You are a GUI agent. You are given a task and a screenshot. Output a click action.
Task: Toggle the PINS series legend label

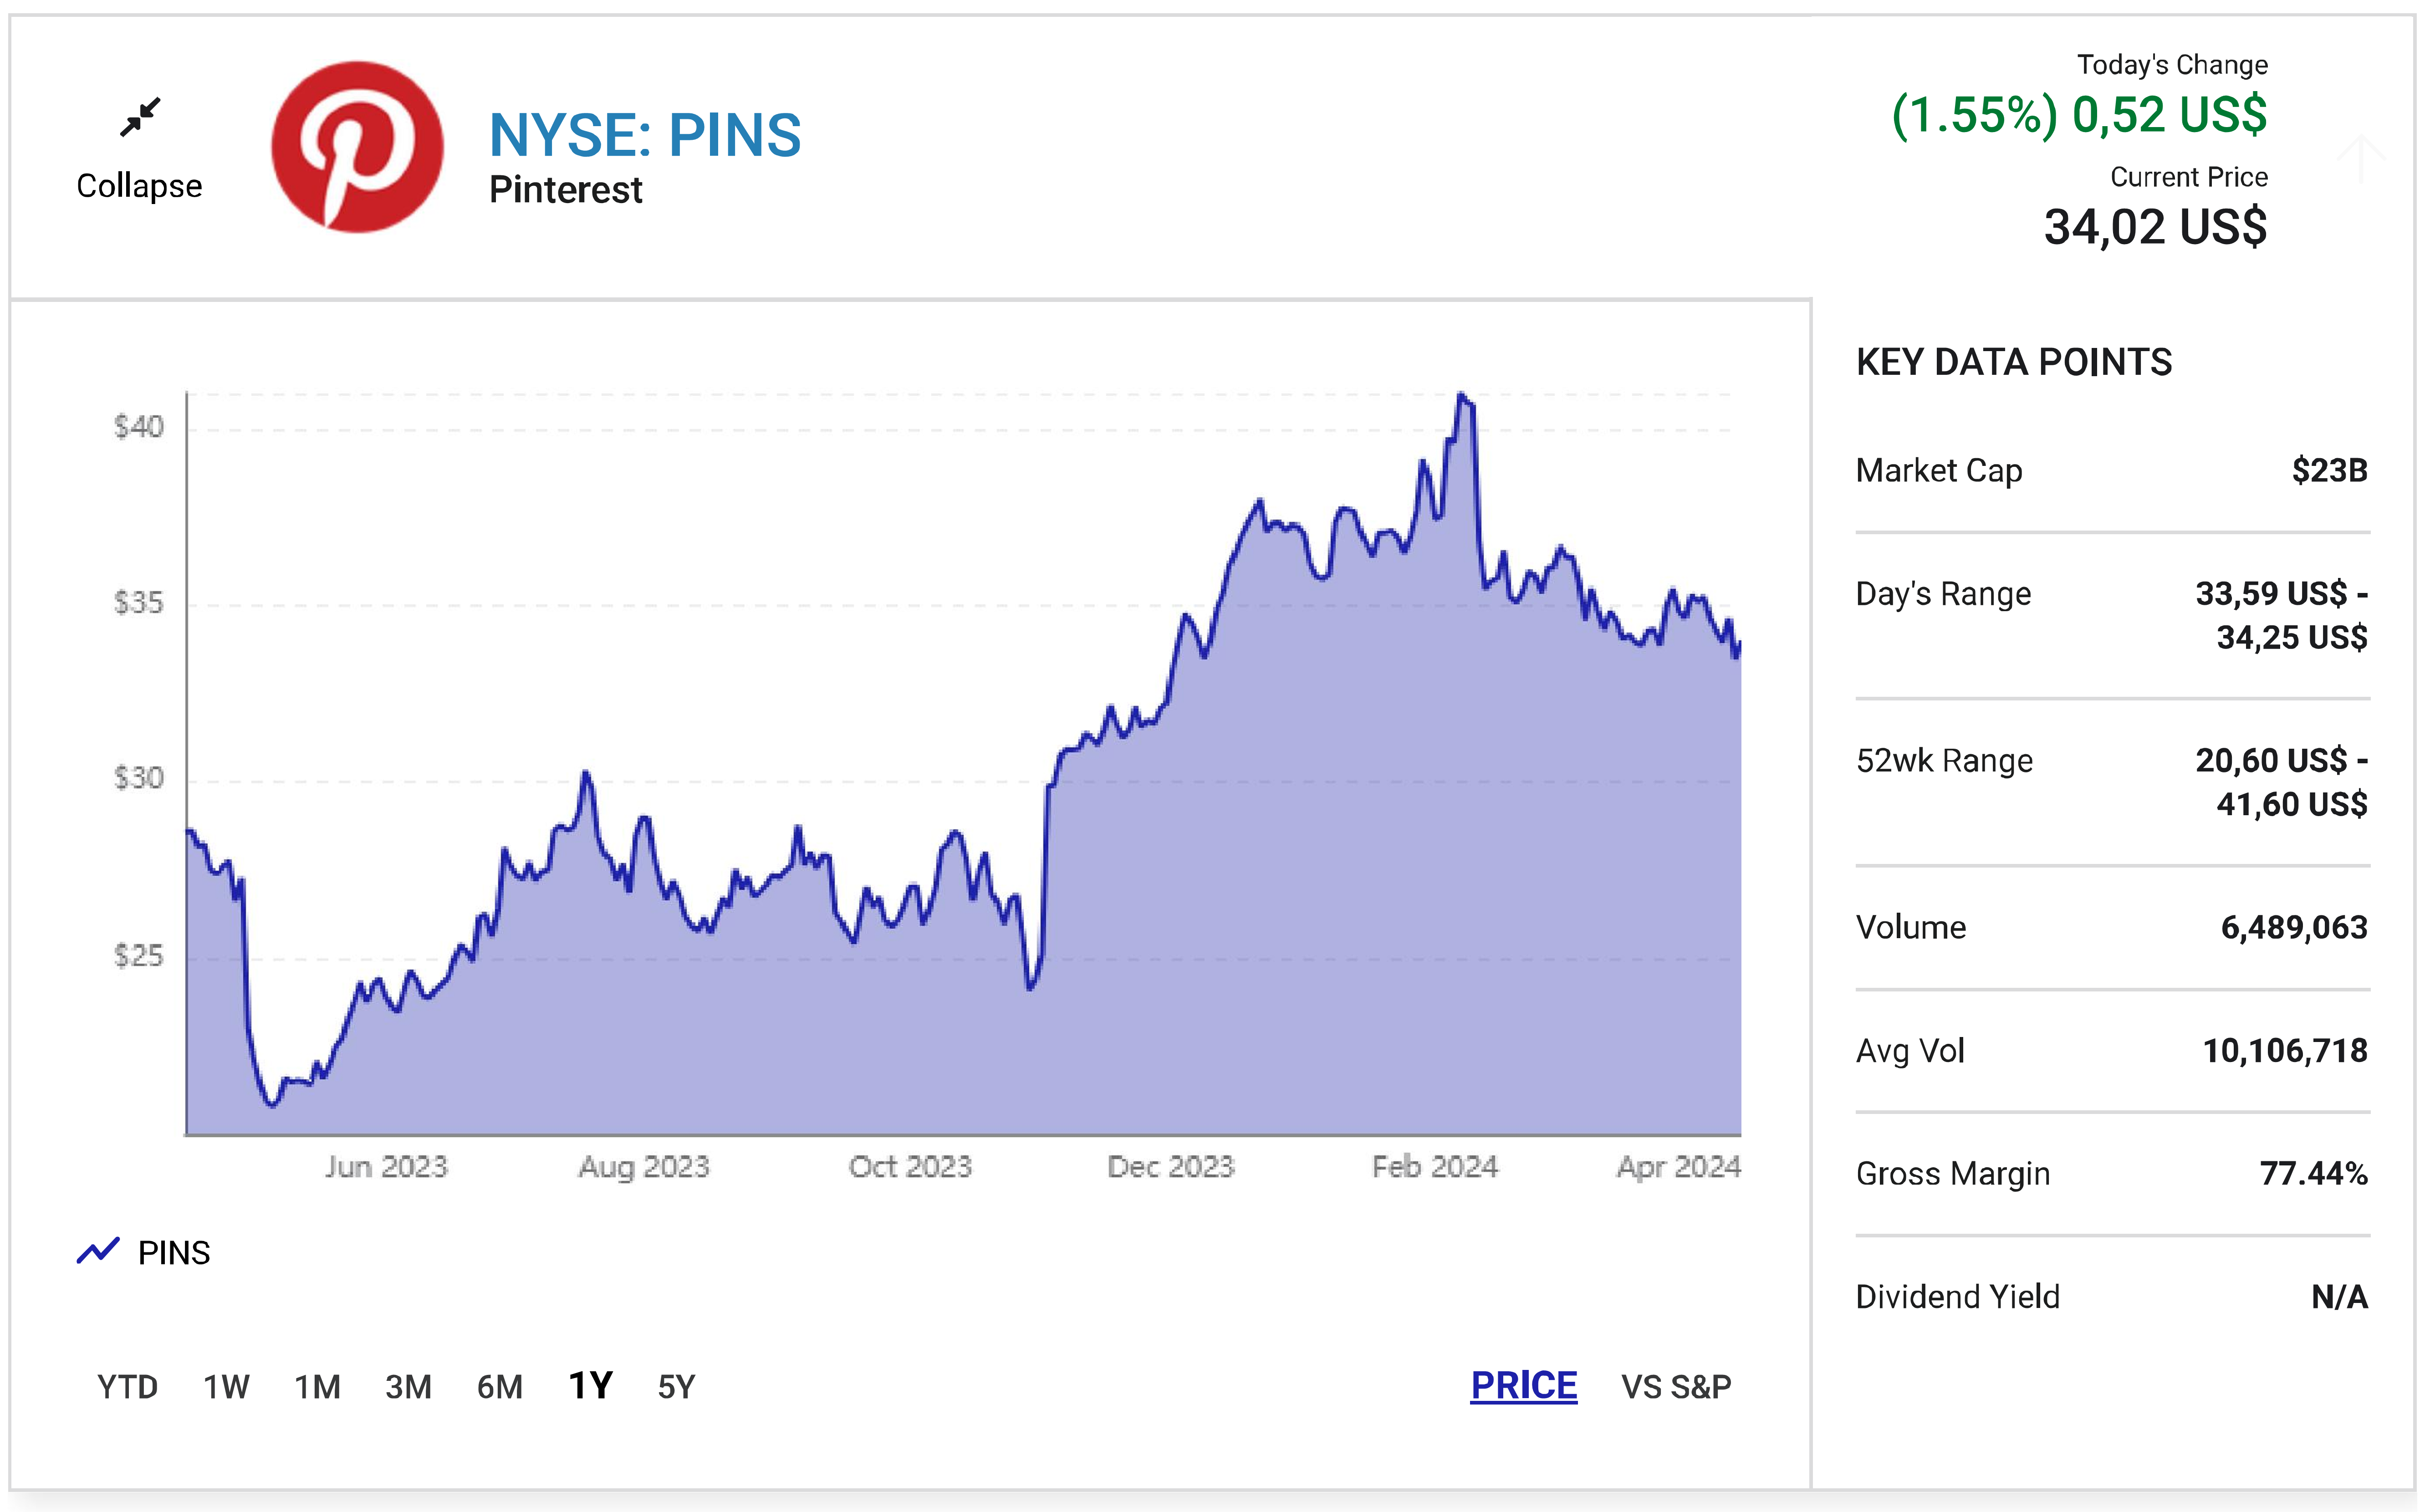click(x=174, y=1253)
